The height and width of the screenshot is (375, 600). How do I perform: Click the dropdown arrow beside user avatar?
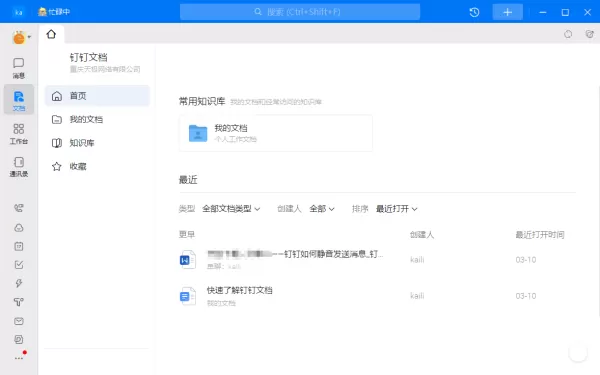(x=29, y=37)
